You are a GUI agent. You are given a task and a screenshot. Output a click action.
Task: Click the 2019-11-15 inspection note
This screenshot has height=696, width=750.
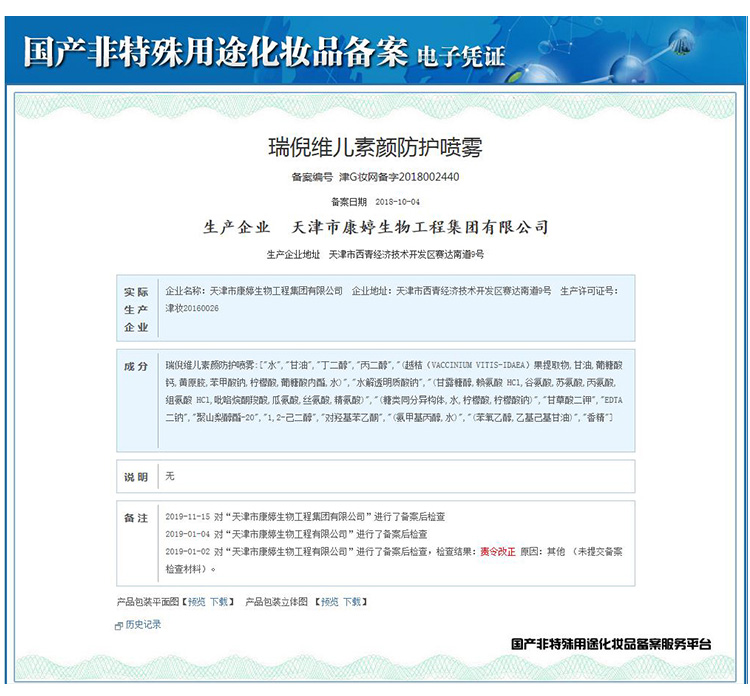pos(305,517)
